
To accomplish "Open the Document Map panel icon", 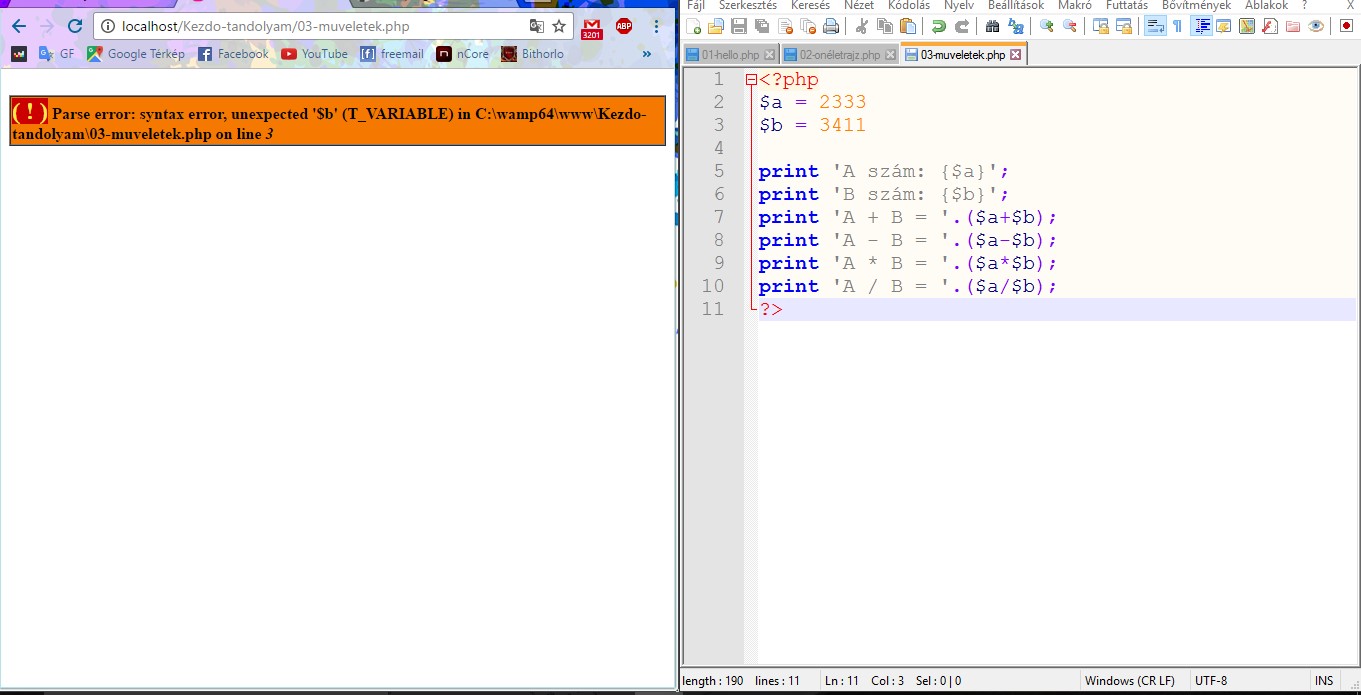I will pyautogui.click(x=1246, y=26).
